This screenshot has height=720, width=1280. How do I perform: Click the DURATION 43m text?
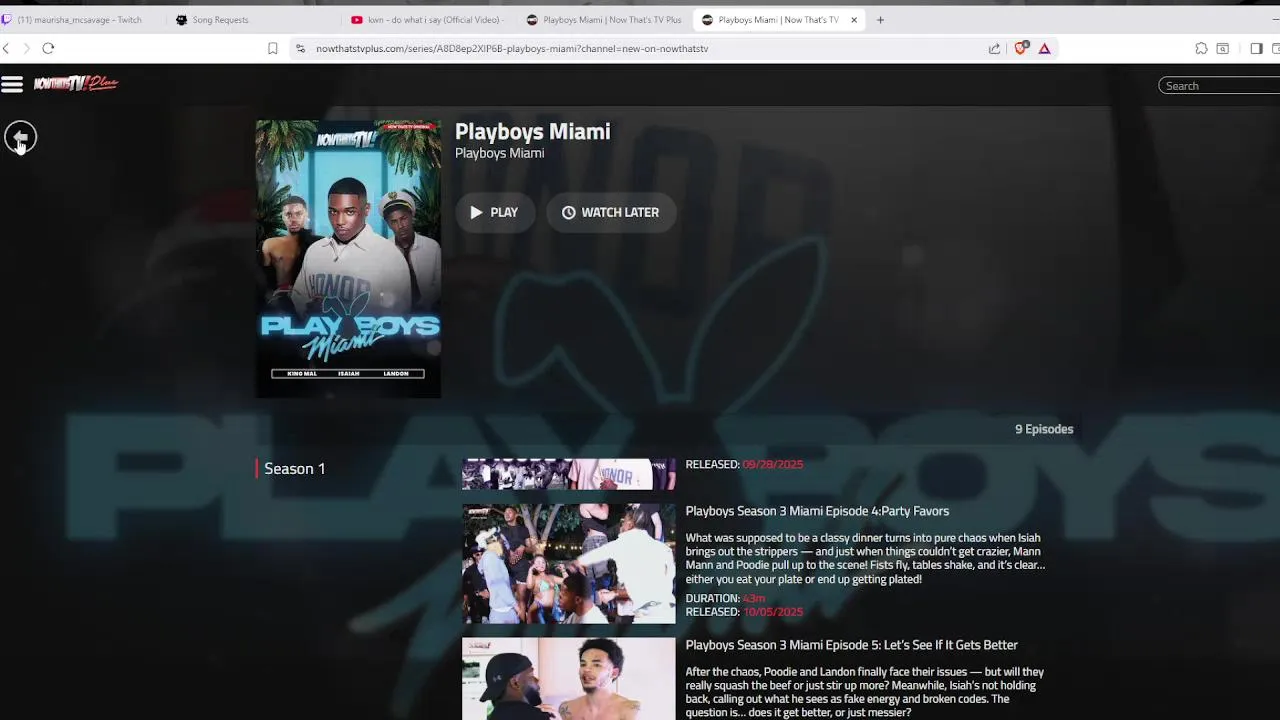click(x=725, y=598)
